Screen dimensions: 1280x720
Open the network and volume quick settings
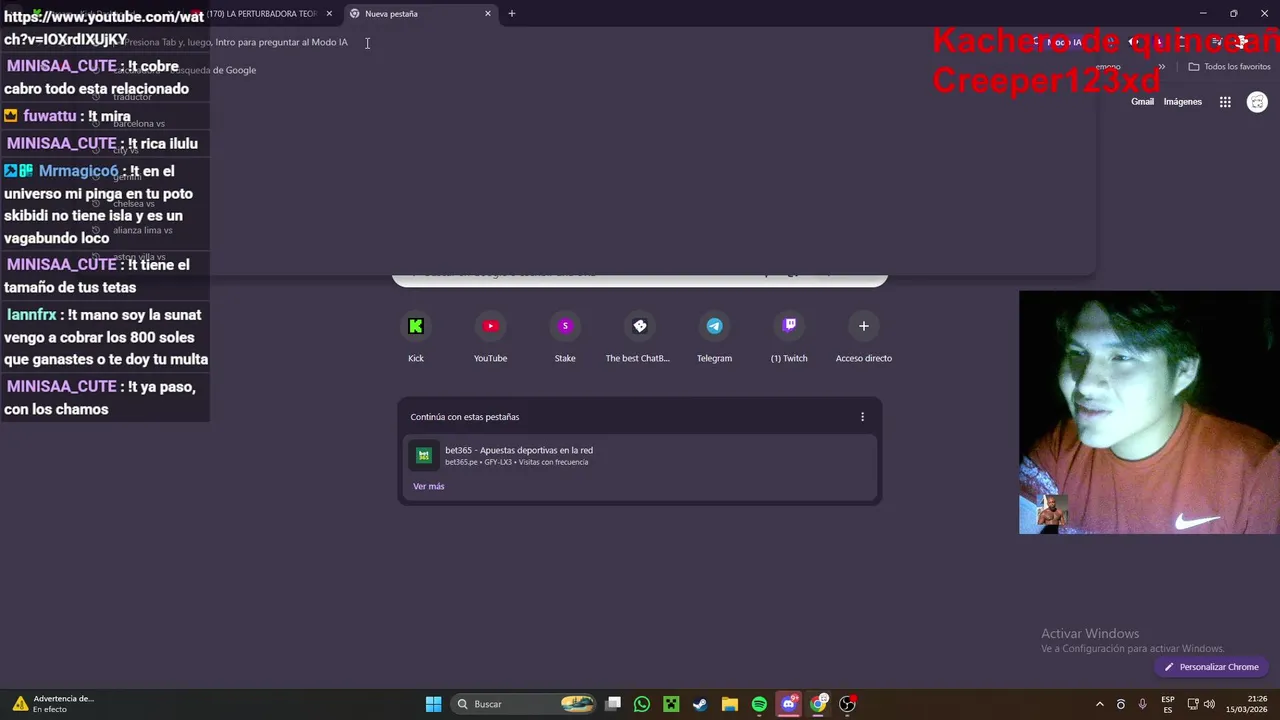(x=1201, y=704)
